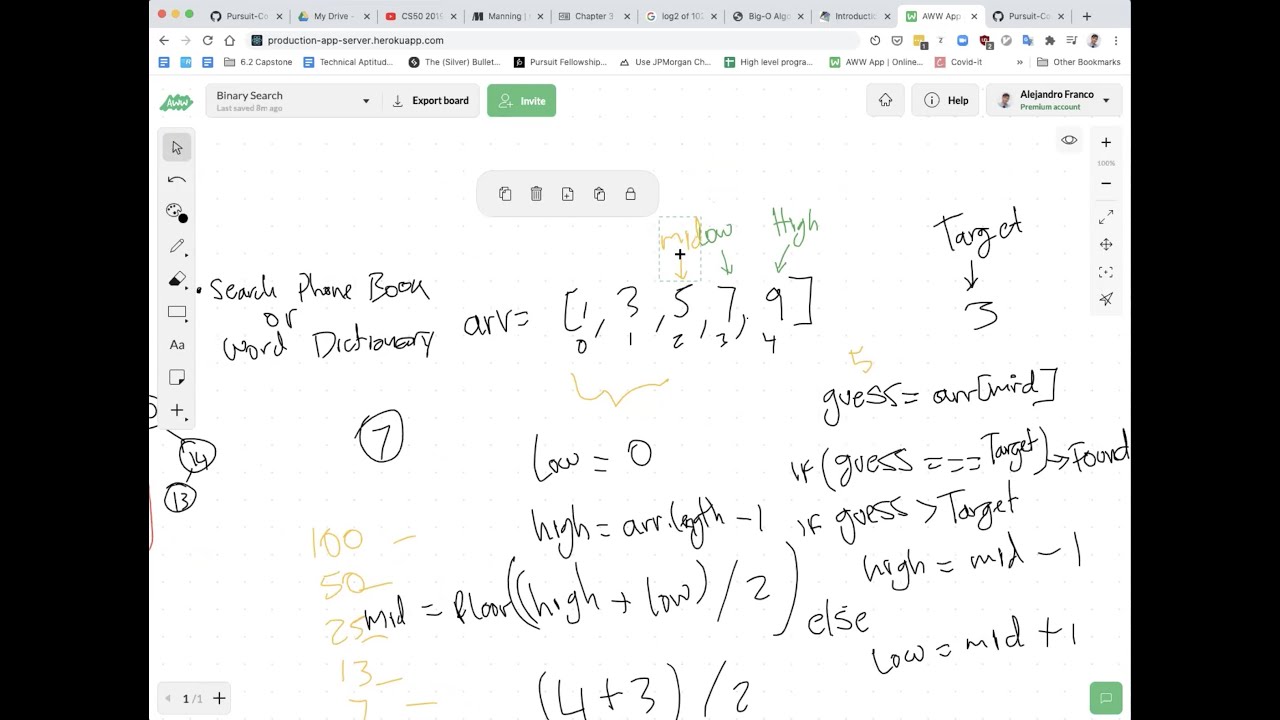This screenshot has height=720, width=1280.
Task: Switch to the My Drive browser tab
Action: [x=333, y=16]
